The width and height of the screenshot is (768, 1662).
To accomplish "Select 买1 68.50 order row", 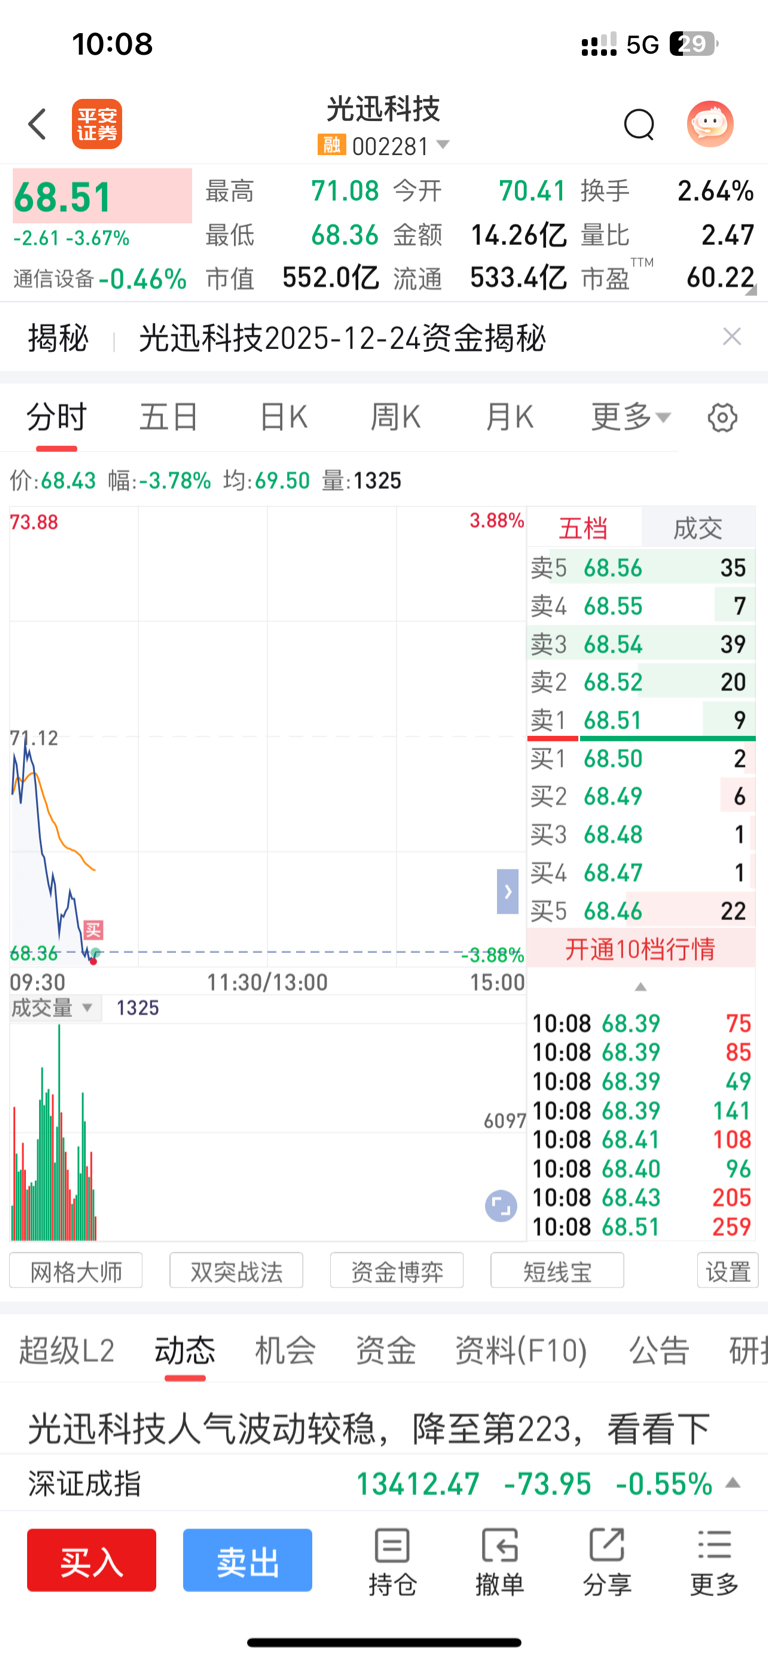I will tap(641, 759).
